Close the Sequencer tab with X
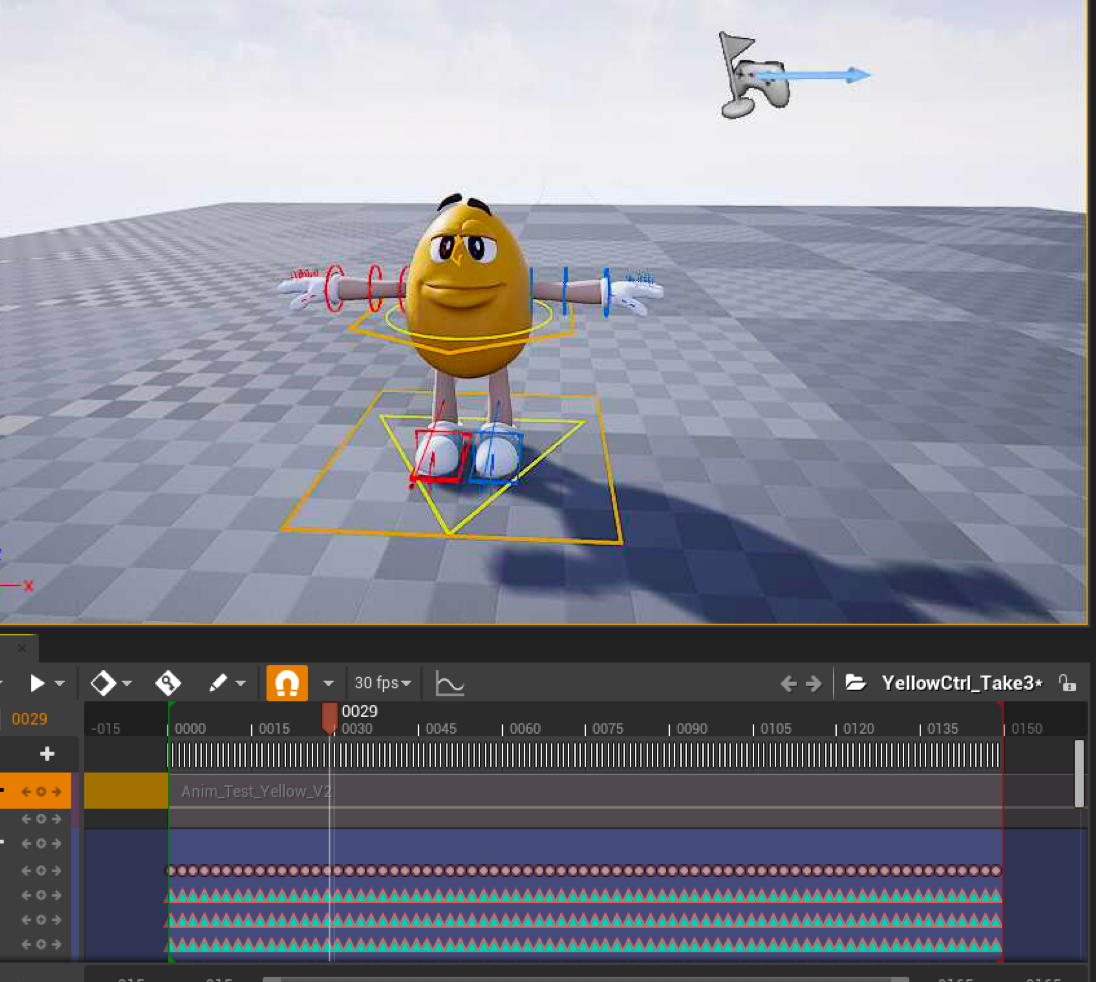1096x982 pixels. (22, 648)
